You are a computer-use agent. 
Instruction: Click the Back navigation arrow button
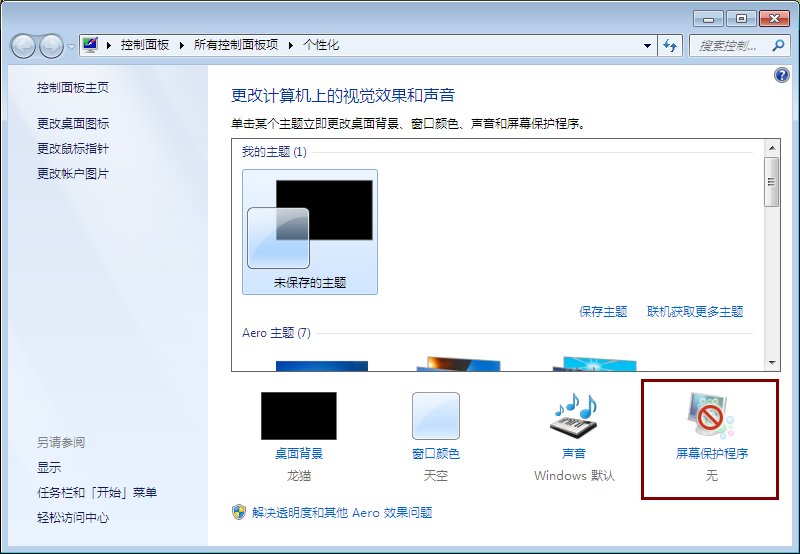pyautogui.click(x=23, y=46)
